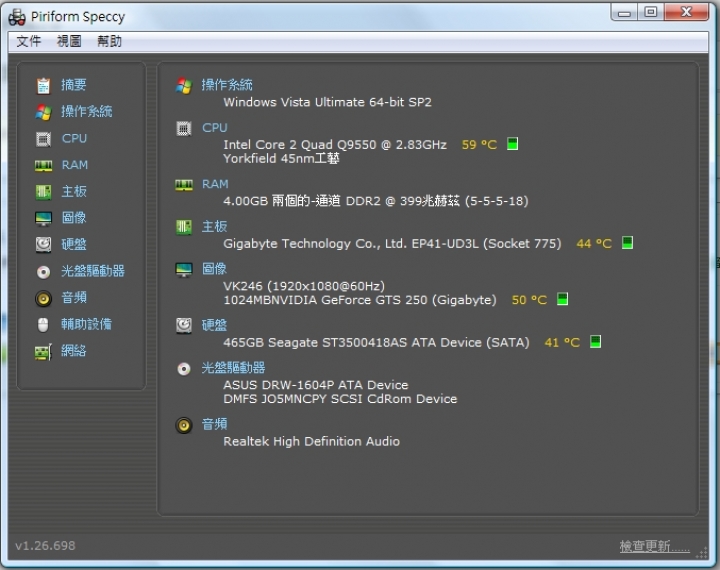Click the 音頻 speaker icon in sidebar

(x=43, y=299)
